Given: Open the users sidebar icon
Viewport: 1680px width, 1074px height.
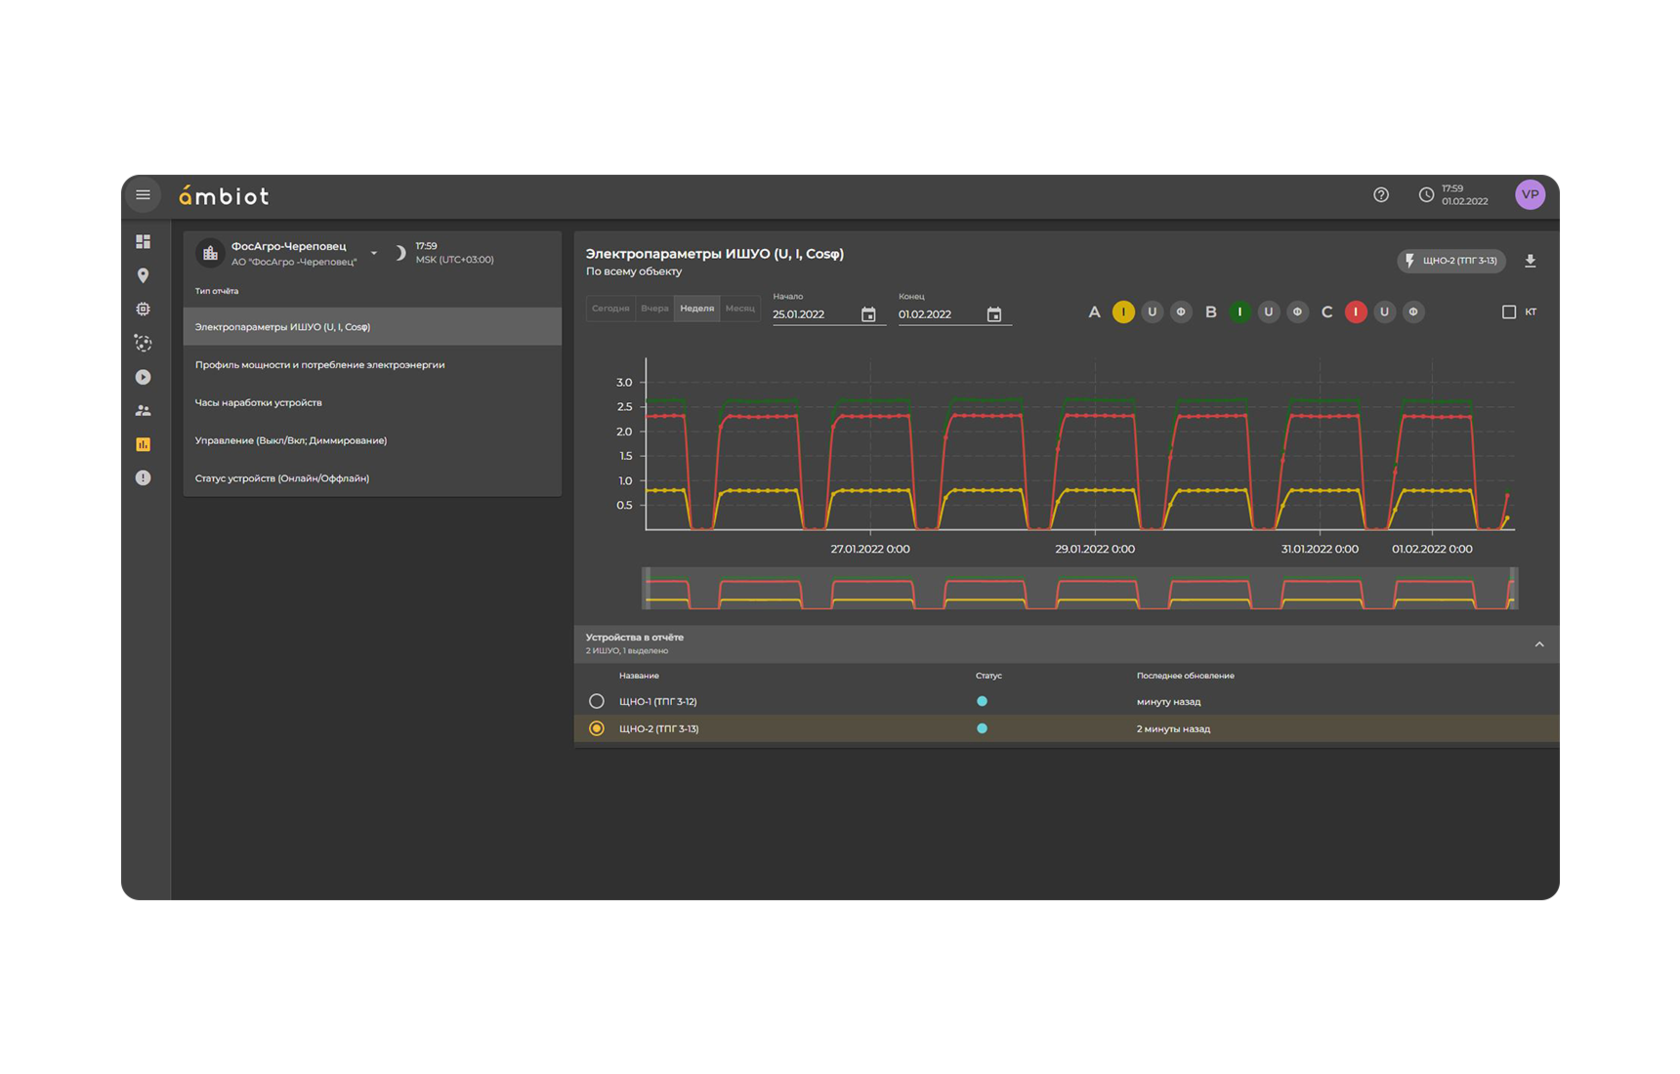Looking at the screenshot, I should click(143, 410).
